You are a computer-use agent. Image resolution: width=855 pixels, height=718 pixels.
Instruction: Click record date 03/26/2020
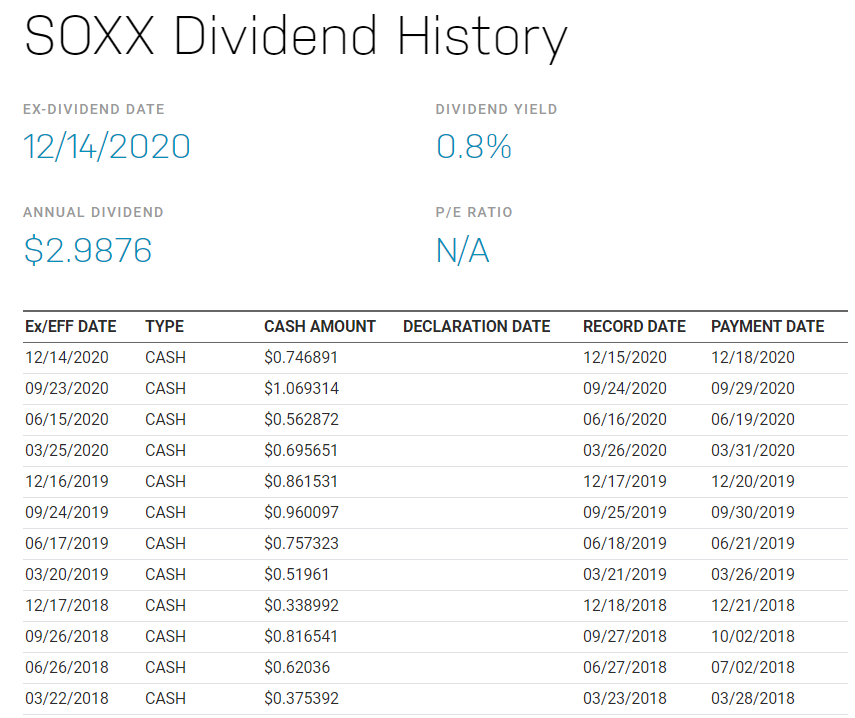pos(625,450)
